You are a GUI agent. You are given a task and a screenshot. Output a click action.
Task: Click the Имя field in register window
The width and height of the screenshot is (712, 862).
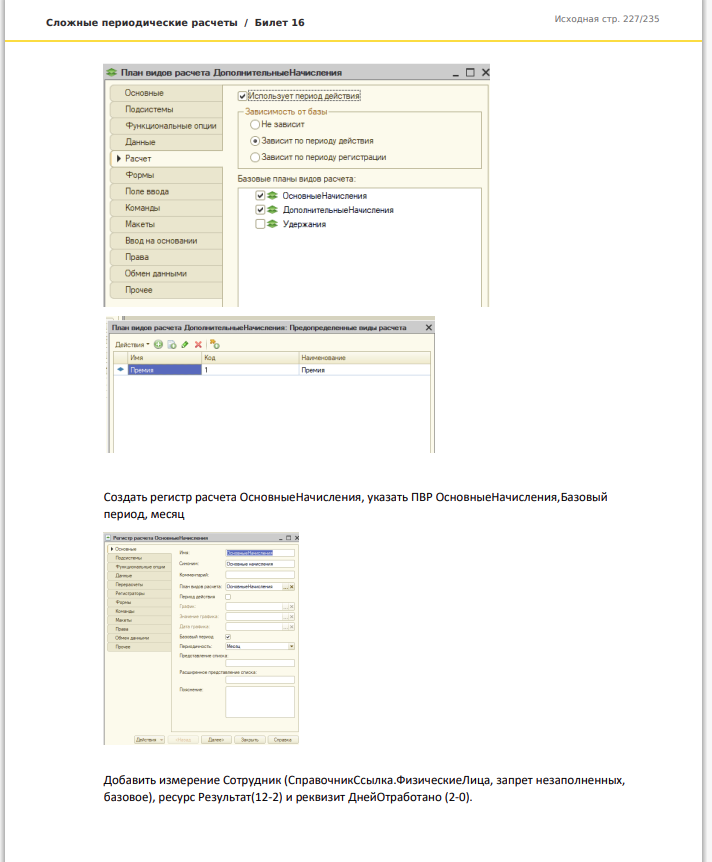[260, 553]
